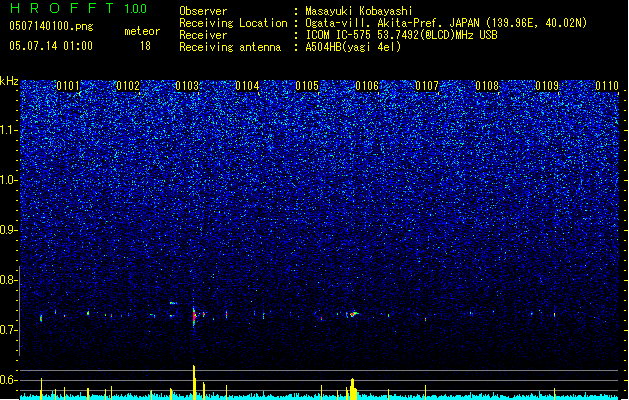The image size is (629, 400).
Task: Click the 0108 time marker
Action: point(487,86)
